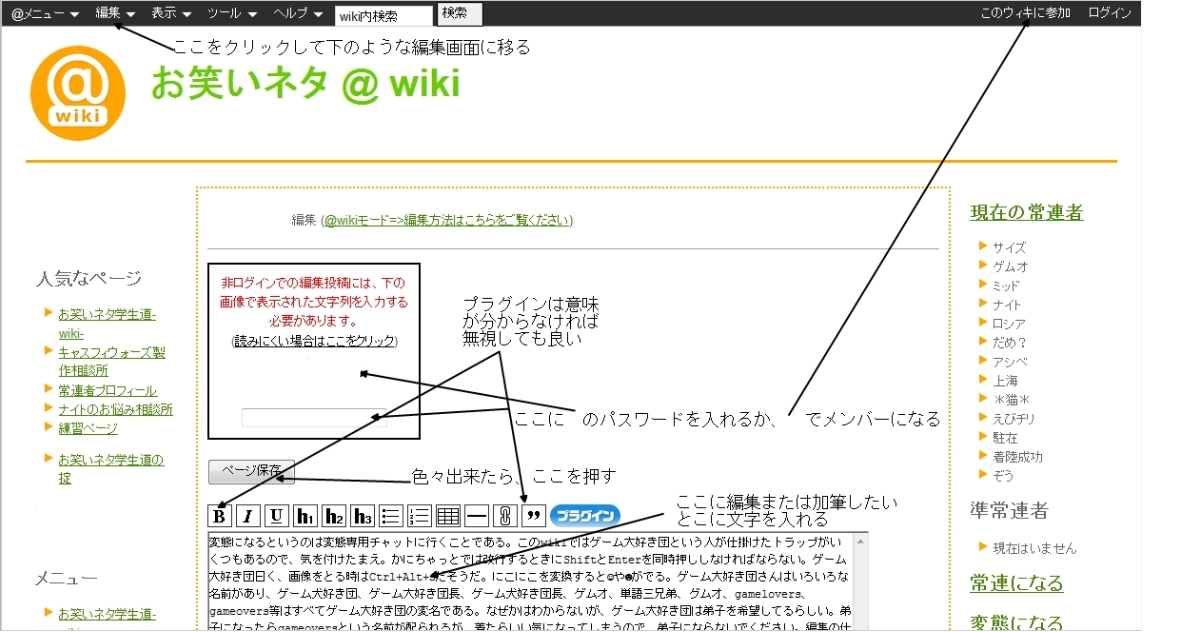1186x632 pixels.
Task: Apply italic formatting with the I icon
Action: (x=247, y=516)
